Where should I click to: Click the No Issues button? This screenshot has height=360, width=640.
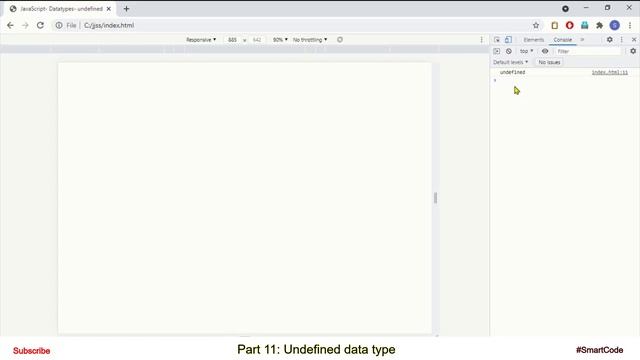[x=549, y=62]
